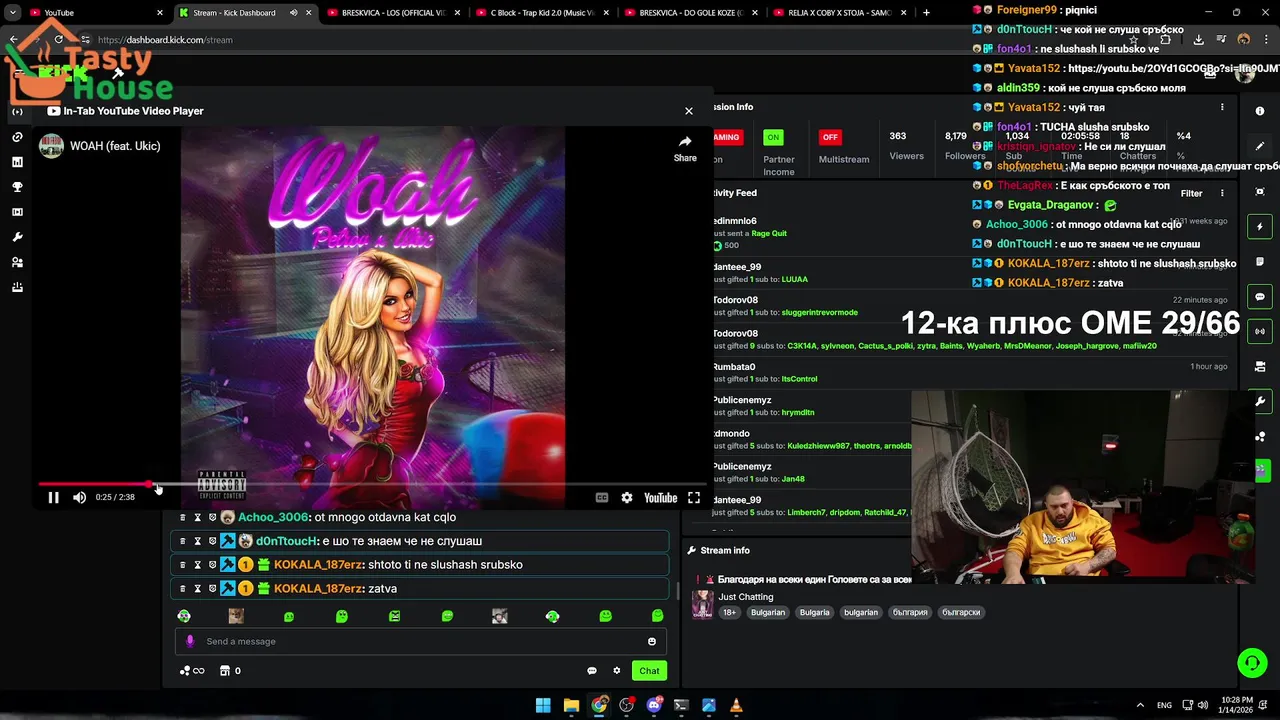Toggle the Partner Income ON switch

pyautogui.click(x=773, y=137)
